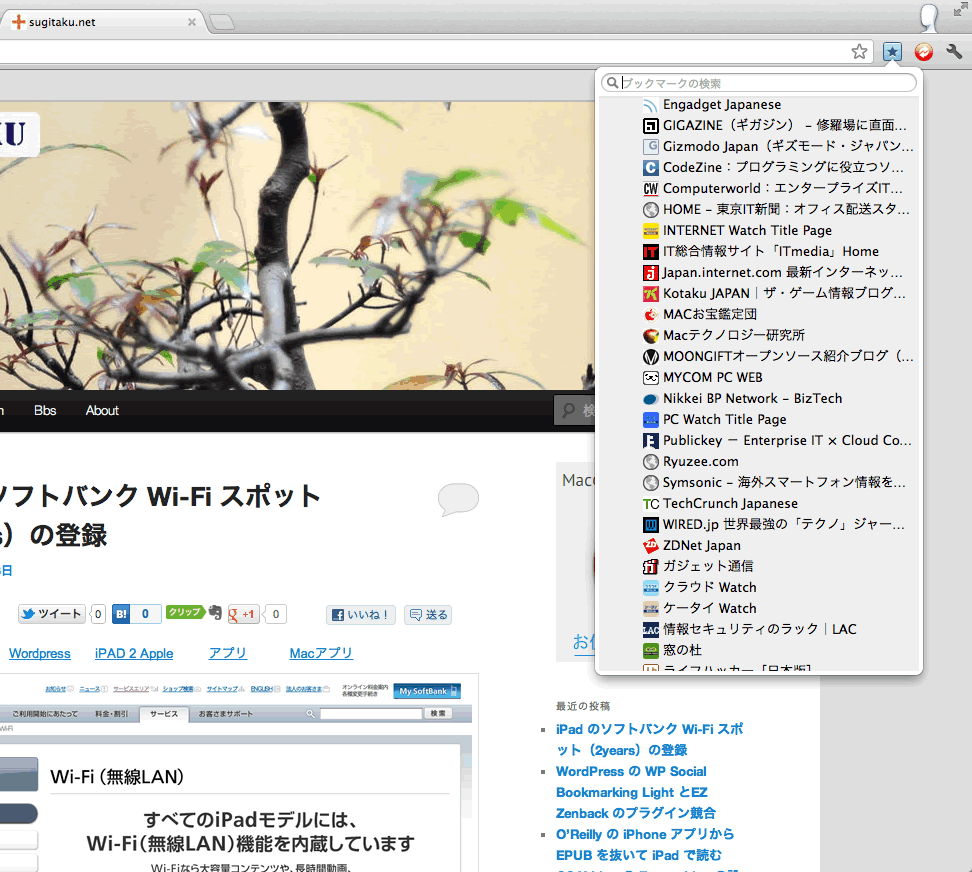This screenshot has width=972, height=872.
Task: Open Symsonic bookmark
Action: [759, 482]
